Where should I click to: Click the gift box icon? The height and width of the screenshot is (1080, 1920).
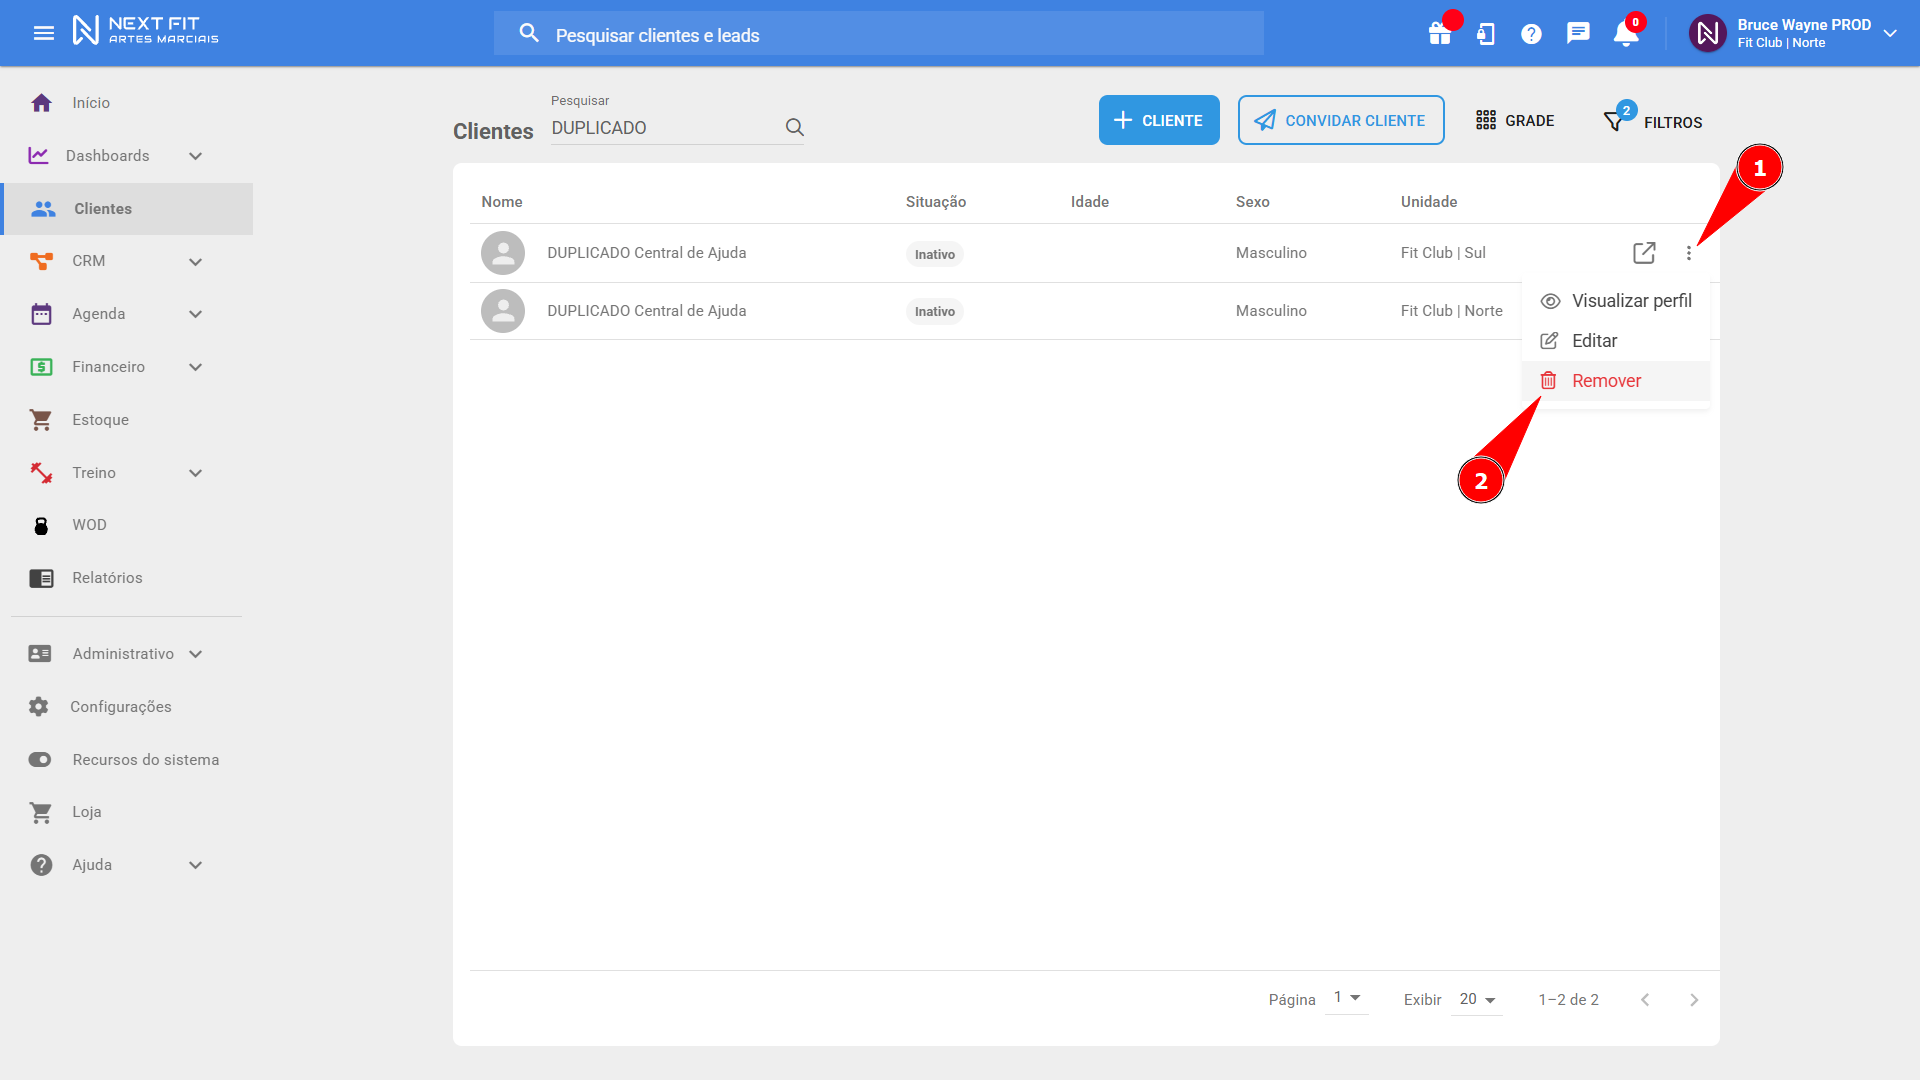pos(1440,34)
